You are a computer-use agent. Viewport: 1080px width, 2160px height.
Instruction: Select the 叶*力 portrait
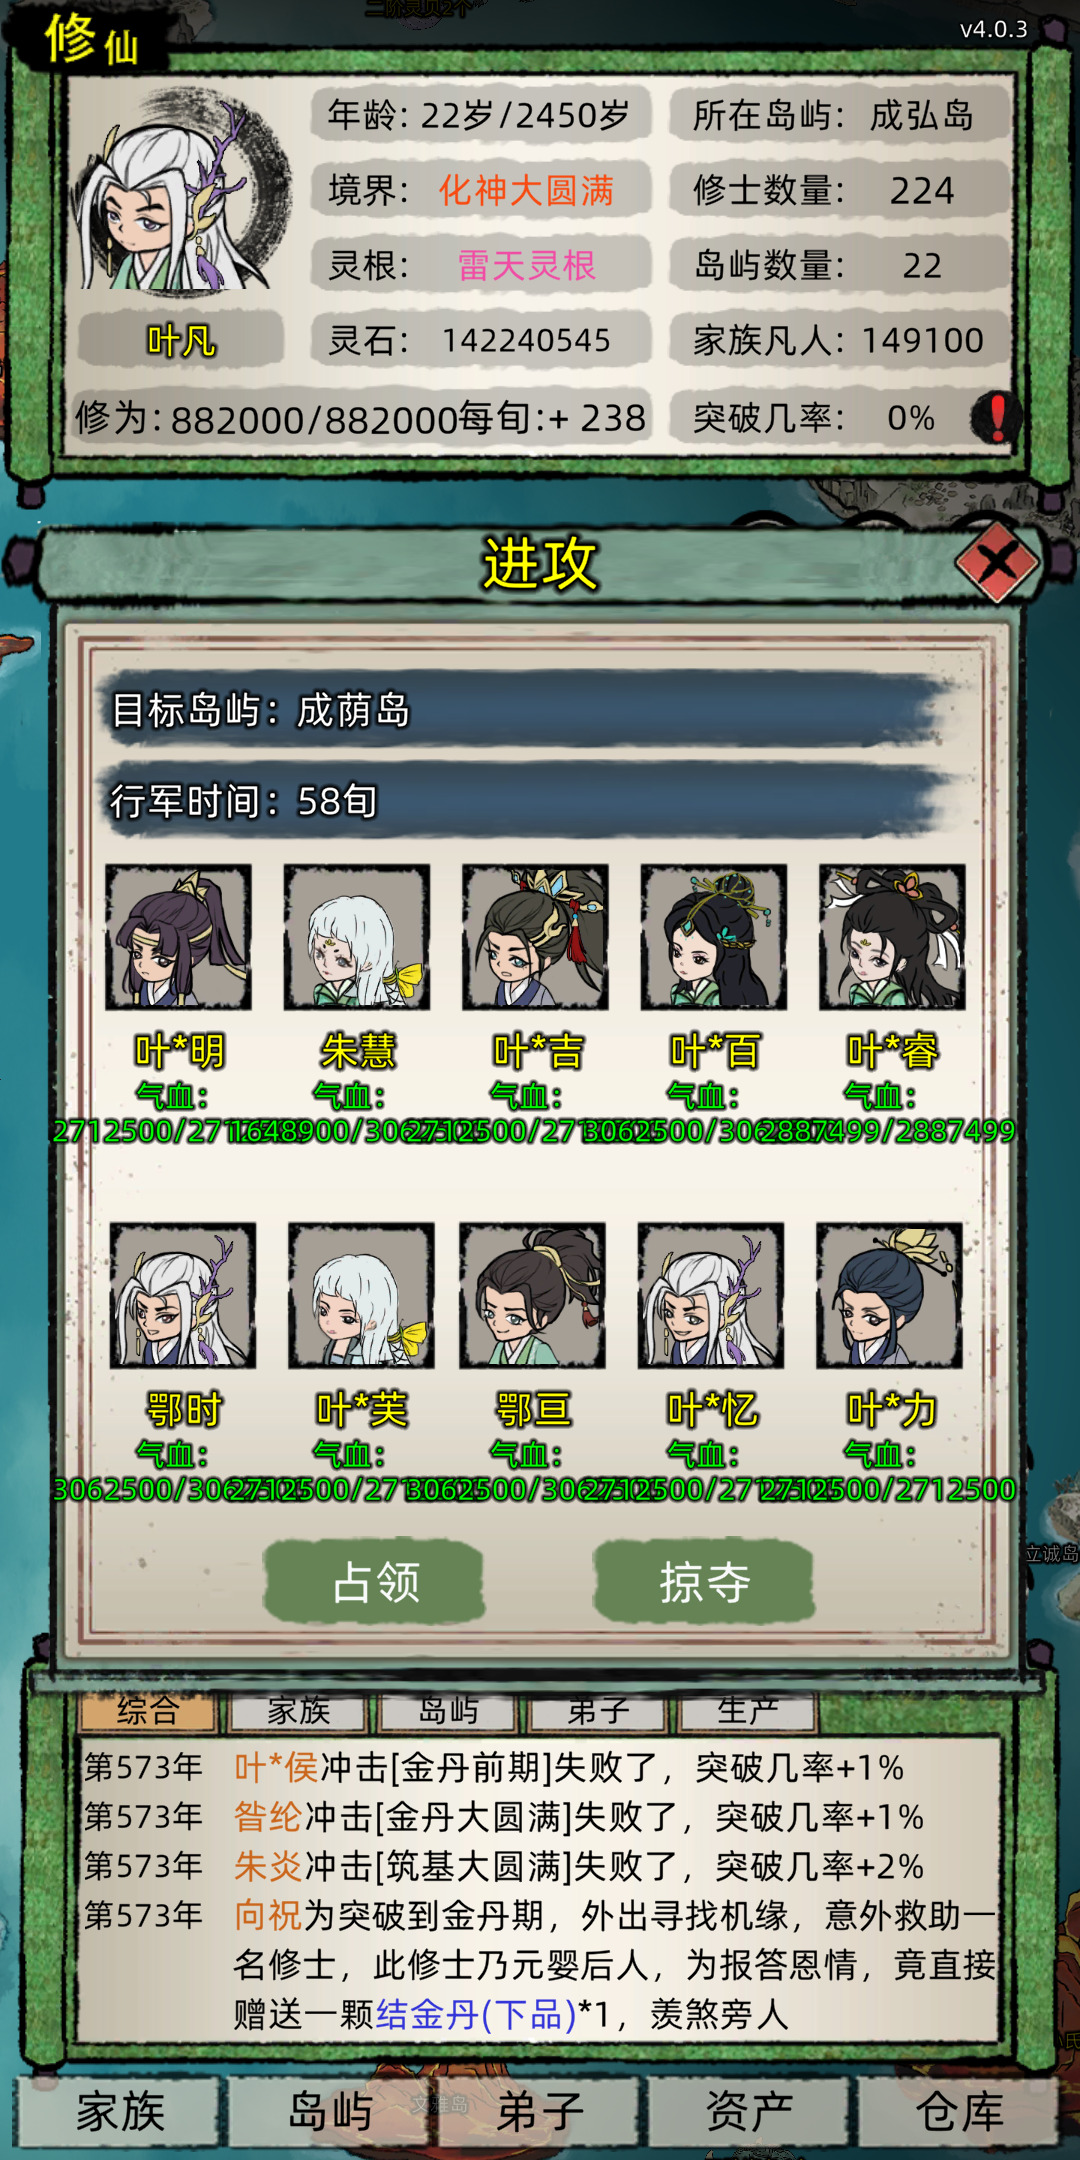pyautogui.click(x=889, y=1295)
